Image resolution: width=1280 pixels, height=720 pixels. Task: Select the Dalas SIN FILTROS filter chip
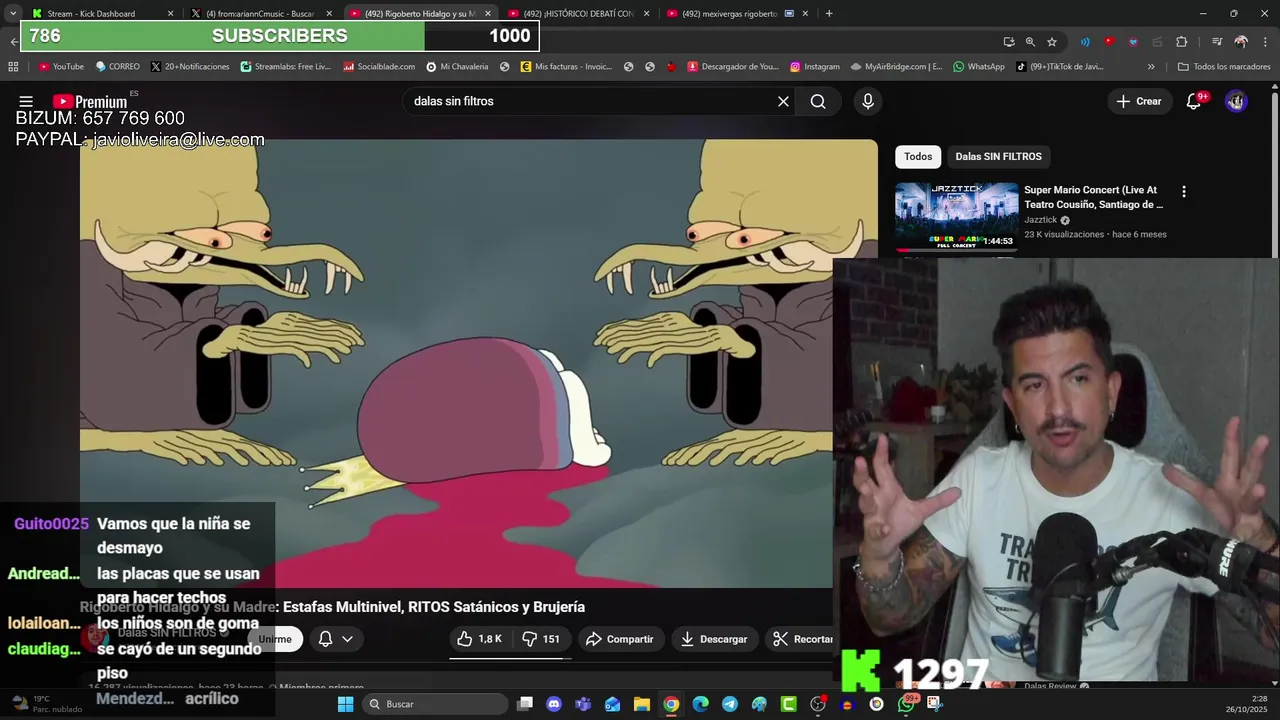point(998,156)
